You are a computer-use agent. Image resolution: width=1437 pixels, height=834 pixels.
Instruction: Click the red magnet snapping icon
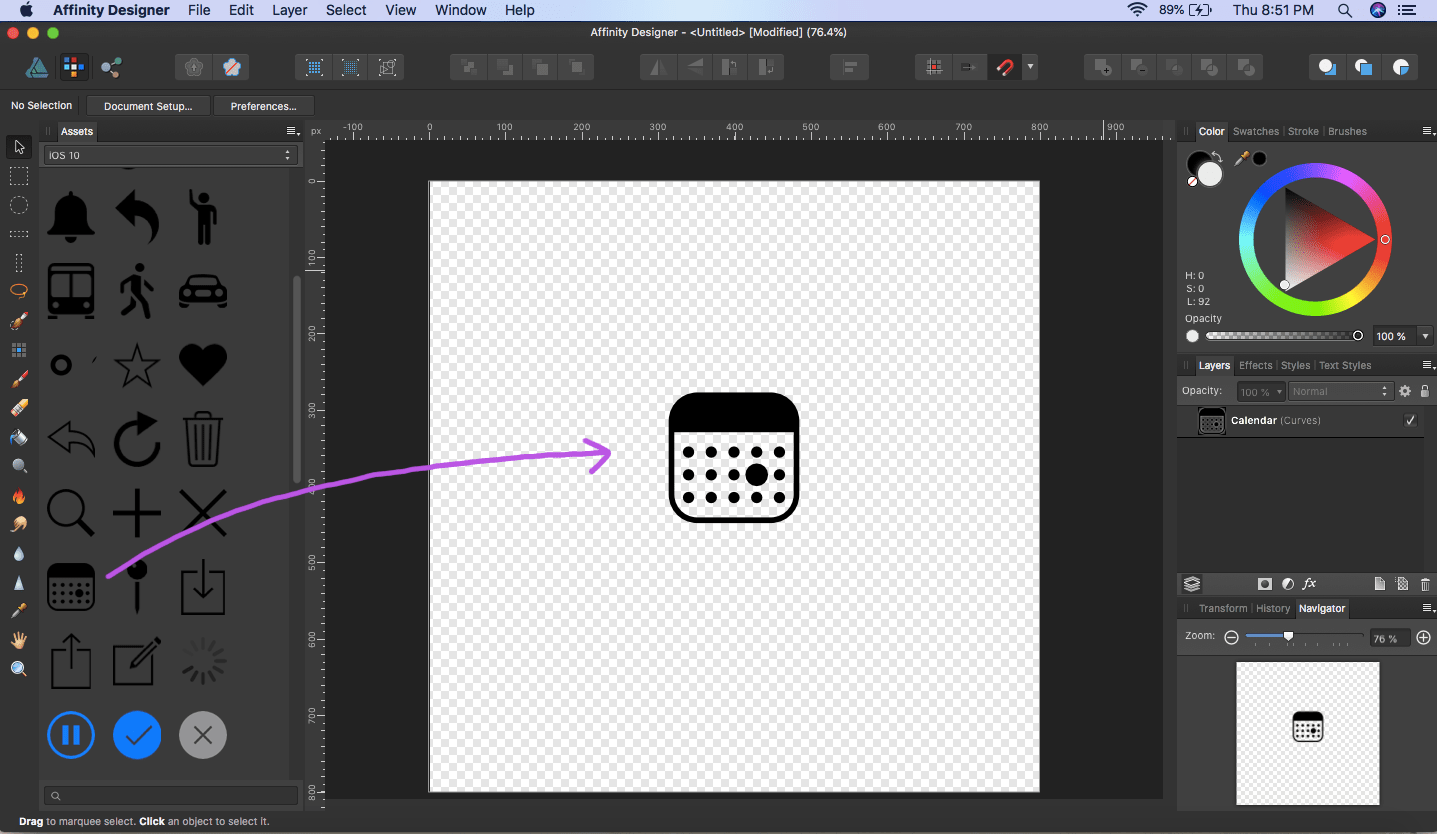coord(1002,68)
